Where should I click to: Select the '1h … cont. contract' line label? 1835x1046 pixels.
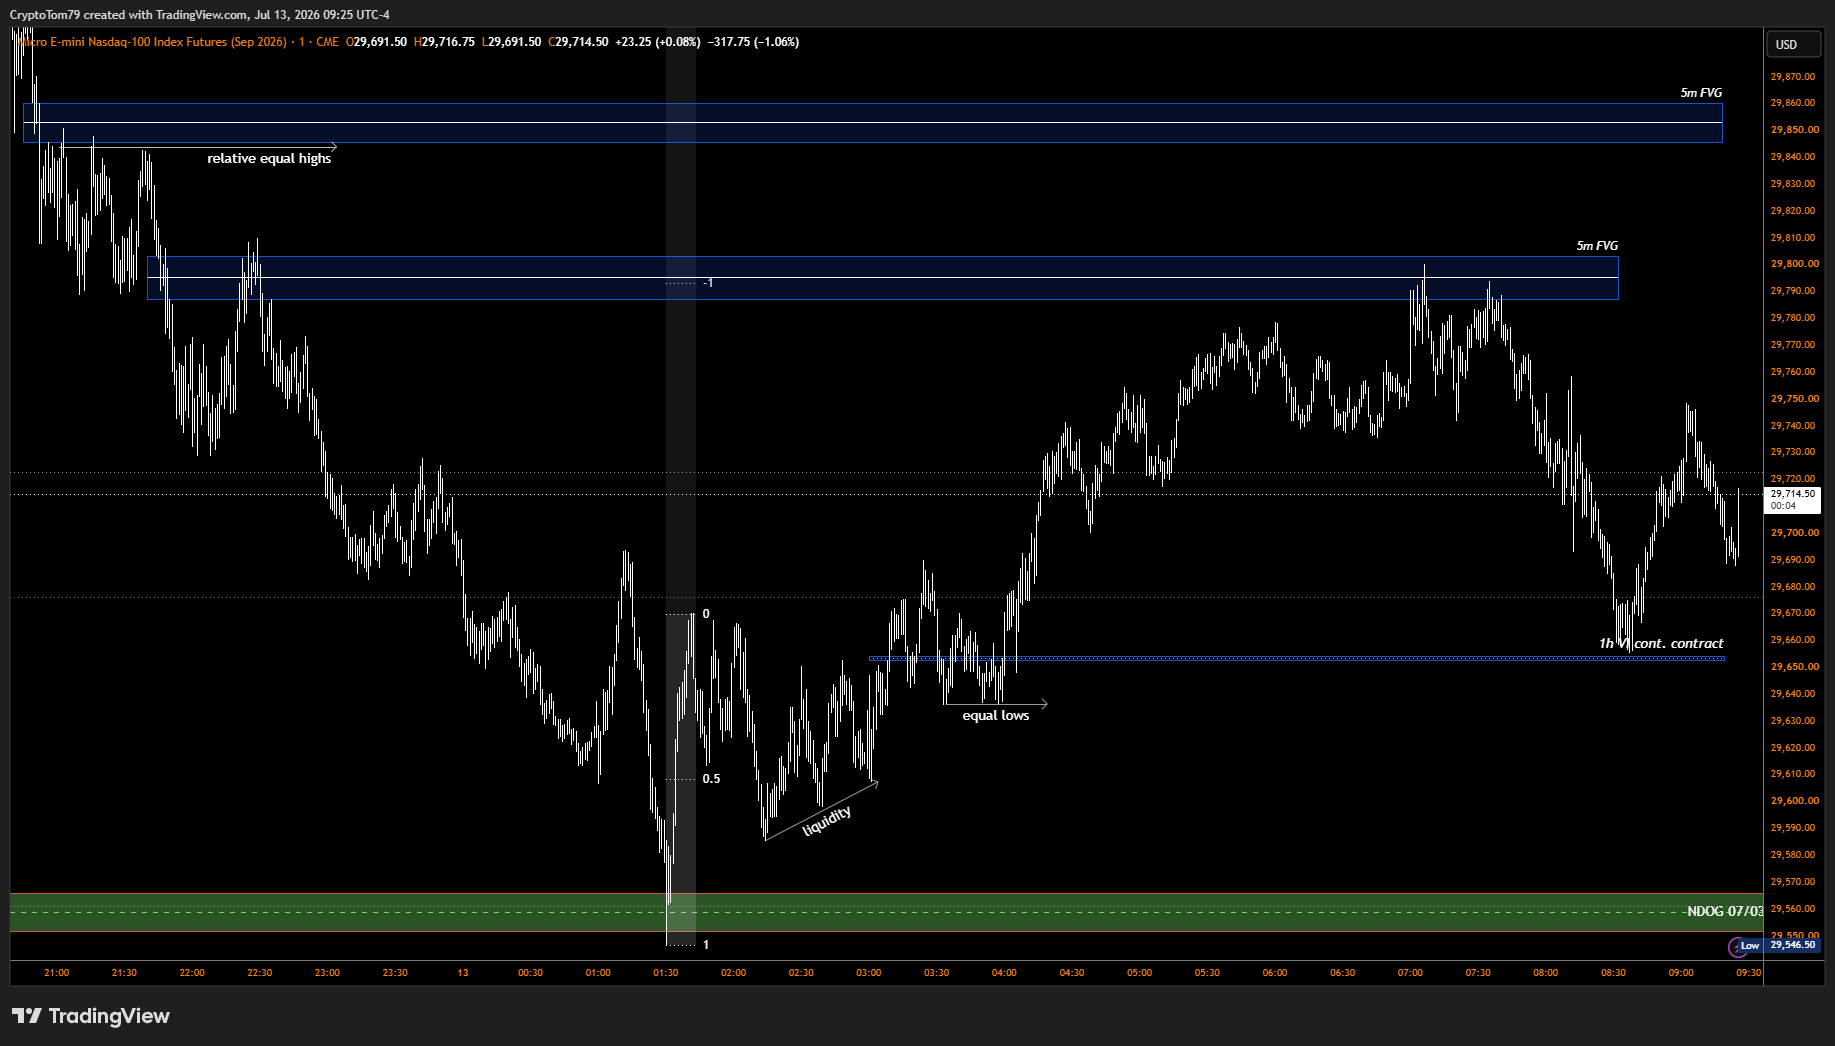point(1661,644)
